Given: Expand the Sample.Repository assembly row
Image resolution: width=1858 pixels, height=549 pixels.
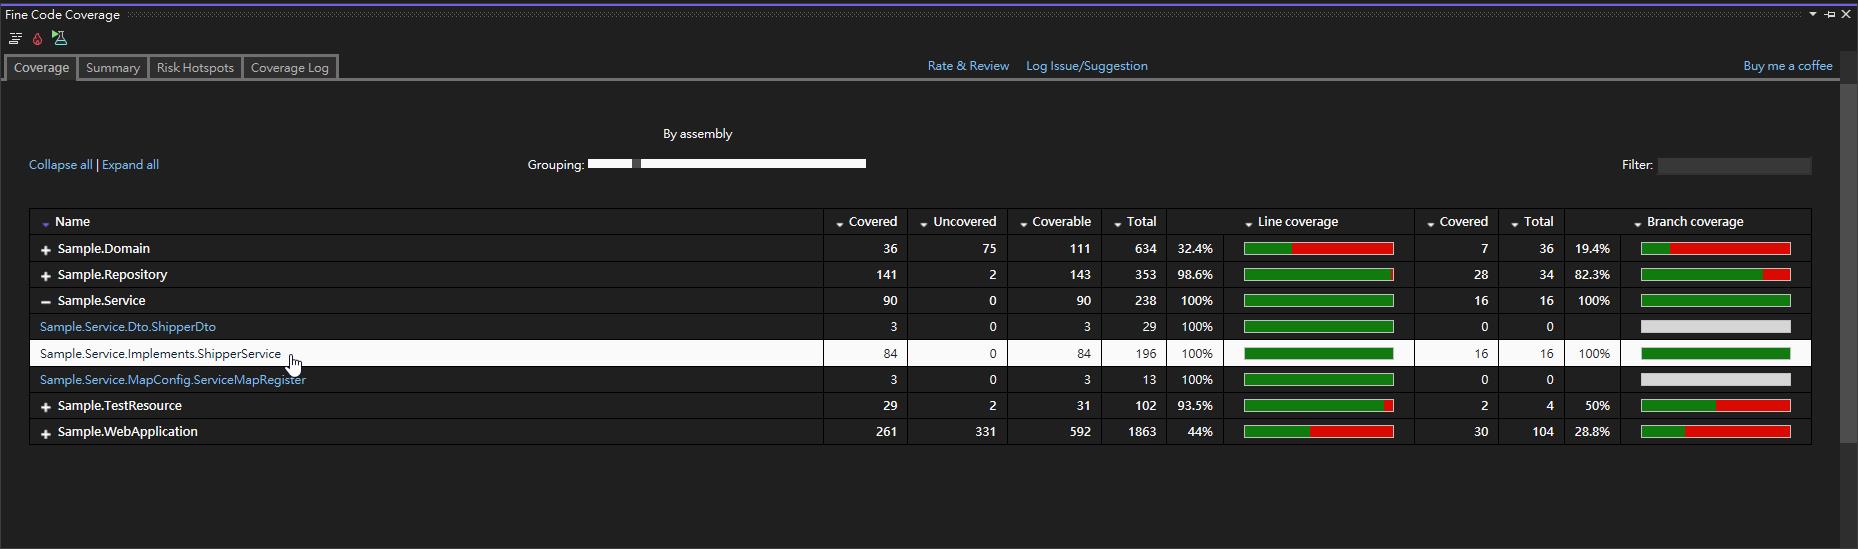Looking at the screenshot, I should tap(46, 275).
